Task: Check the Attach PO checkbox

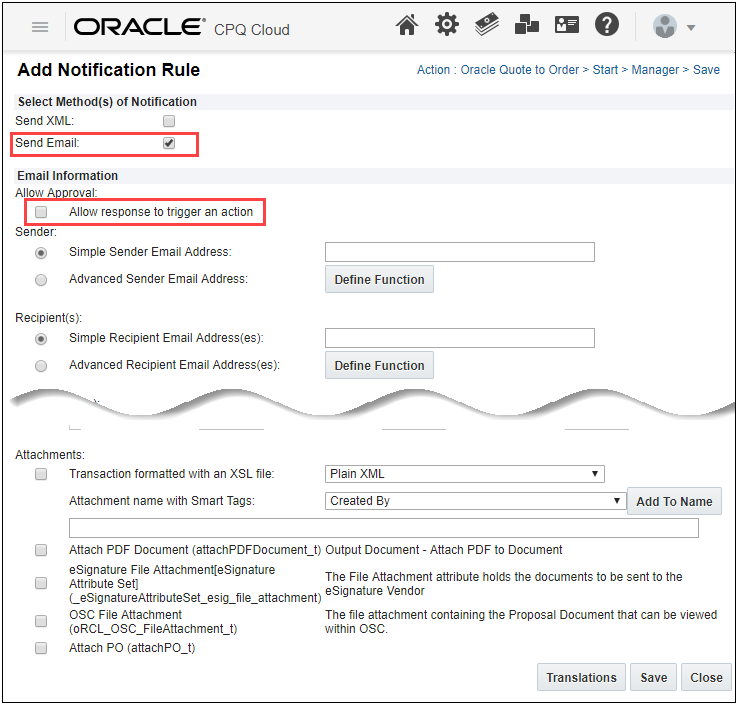Action: (x=41, y=649)
